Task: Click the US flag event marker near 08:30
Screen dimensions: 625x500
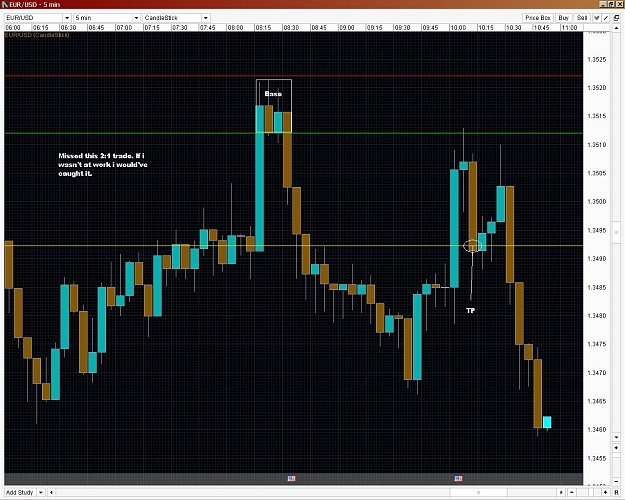Action: click(291, 478)
